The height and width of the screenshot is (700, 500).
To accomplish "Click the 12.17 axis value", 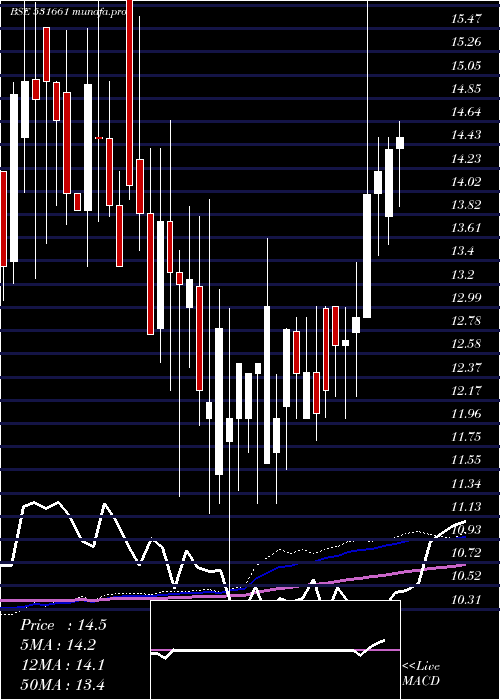I will tap(467, 391).
